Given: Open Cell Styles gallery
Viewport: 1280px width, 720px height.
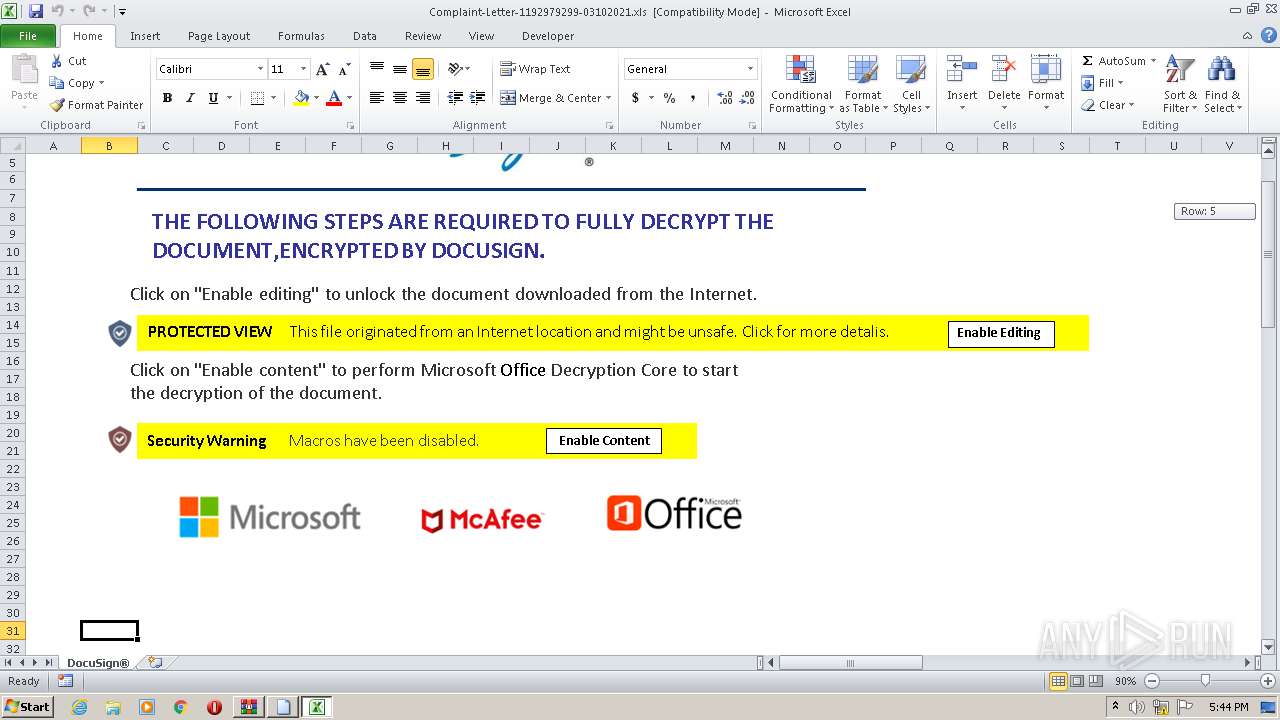Looking at the screenshot, I should [x=910, y=84].
